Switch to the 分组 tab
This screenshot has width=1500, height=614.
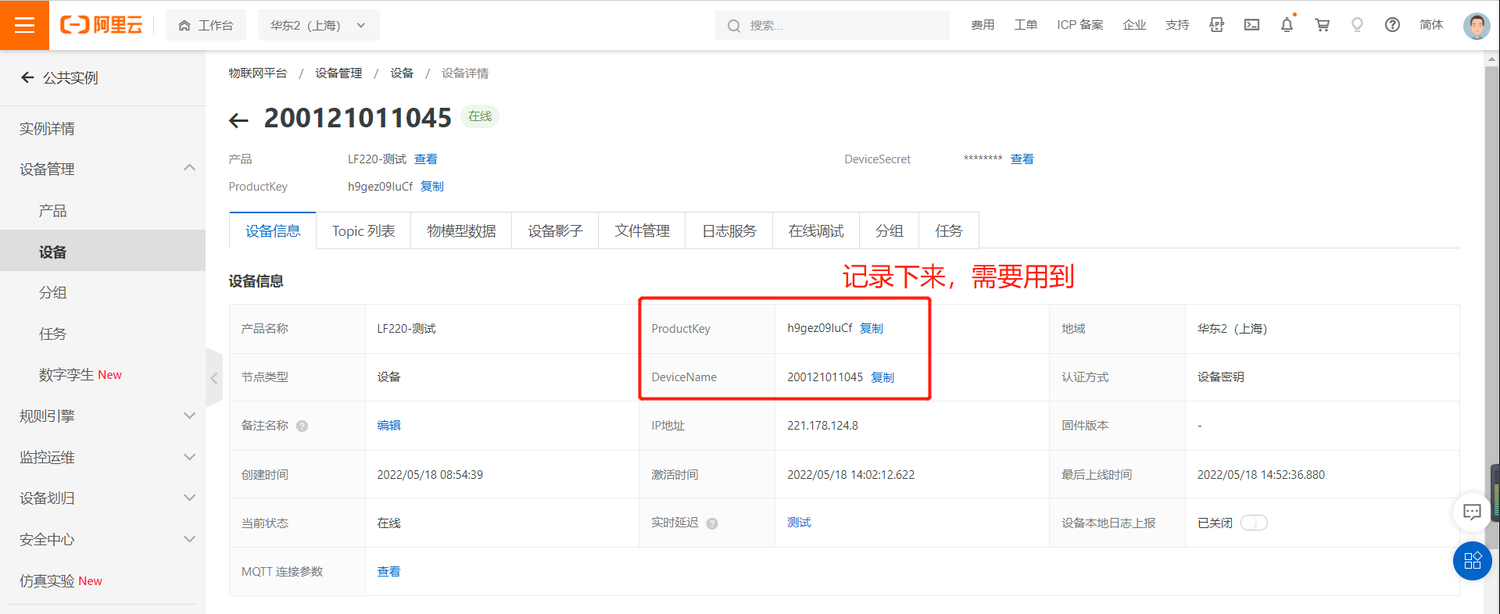(889, 231)
